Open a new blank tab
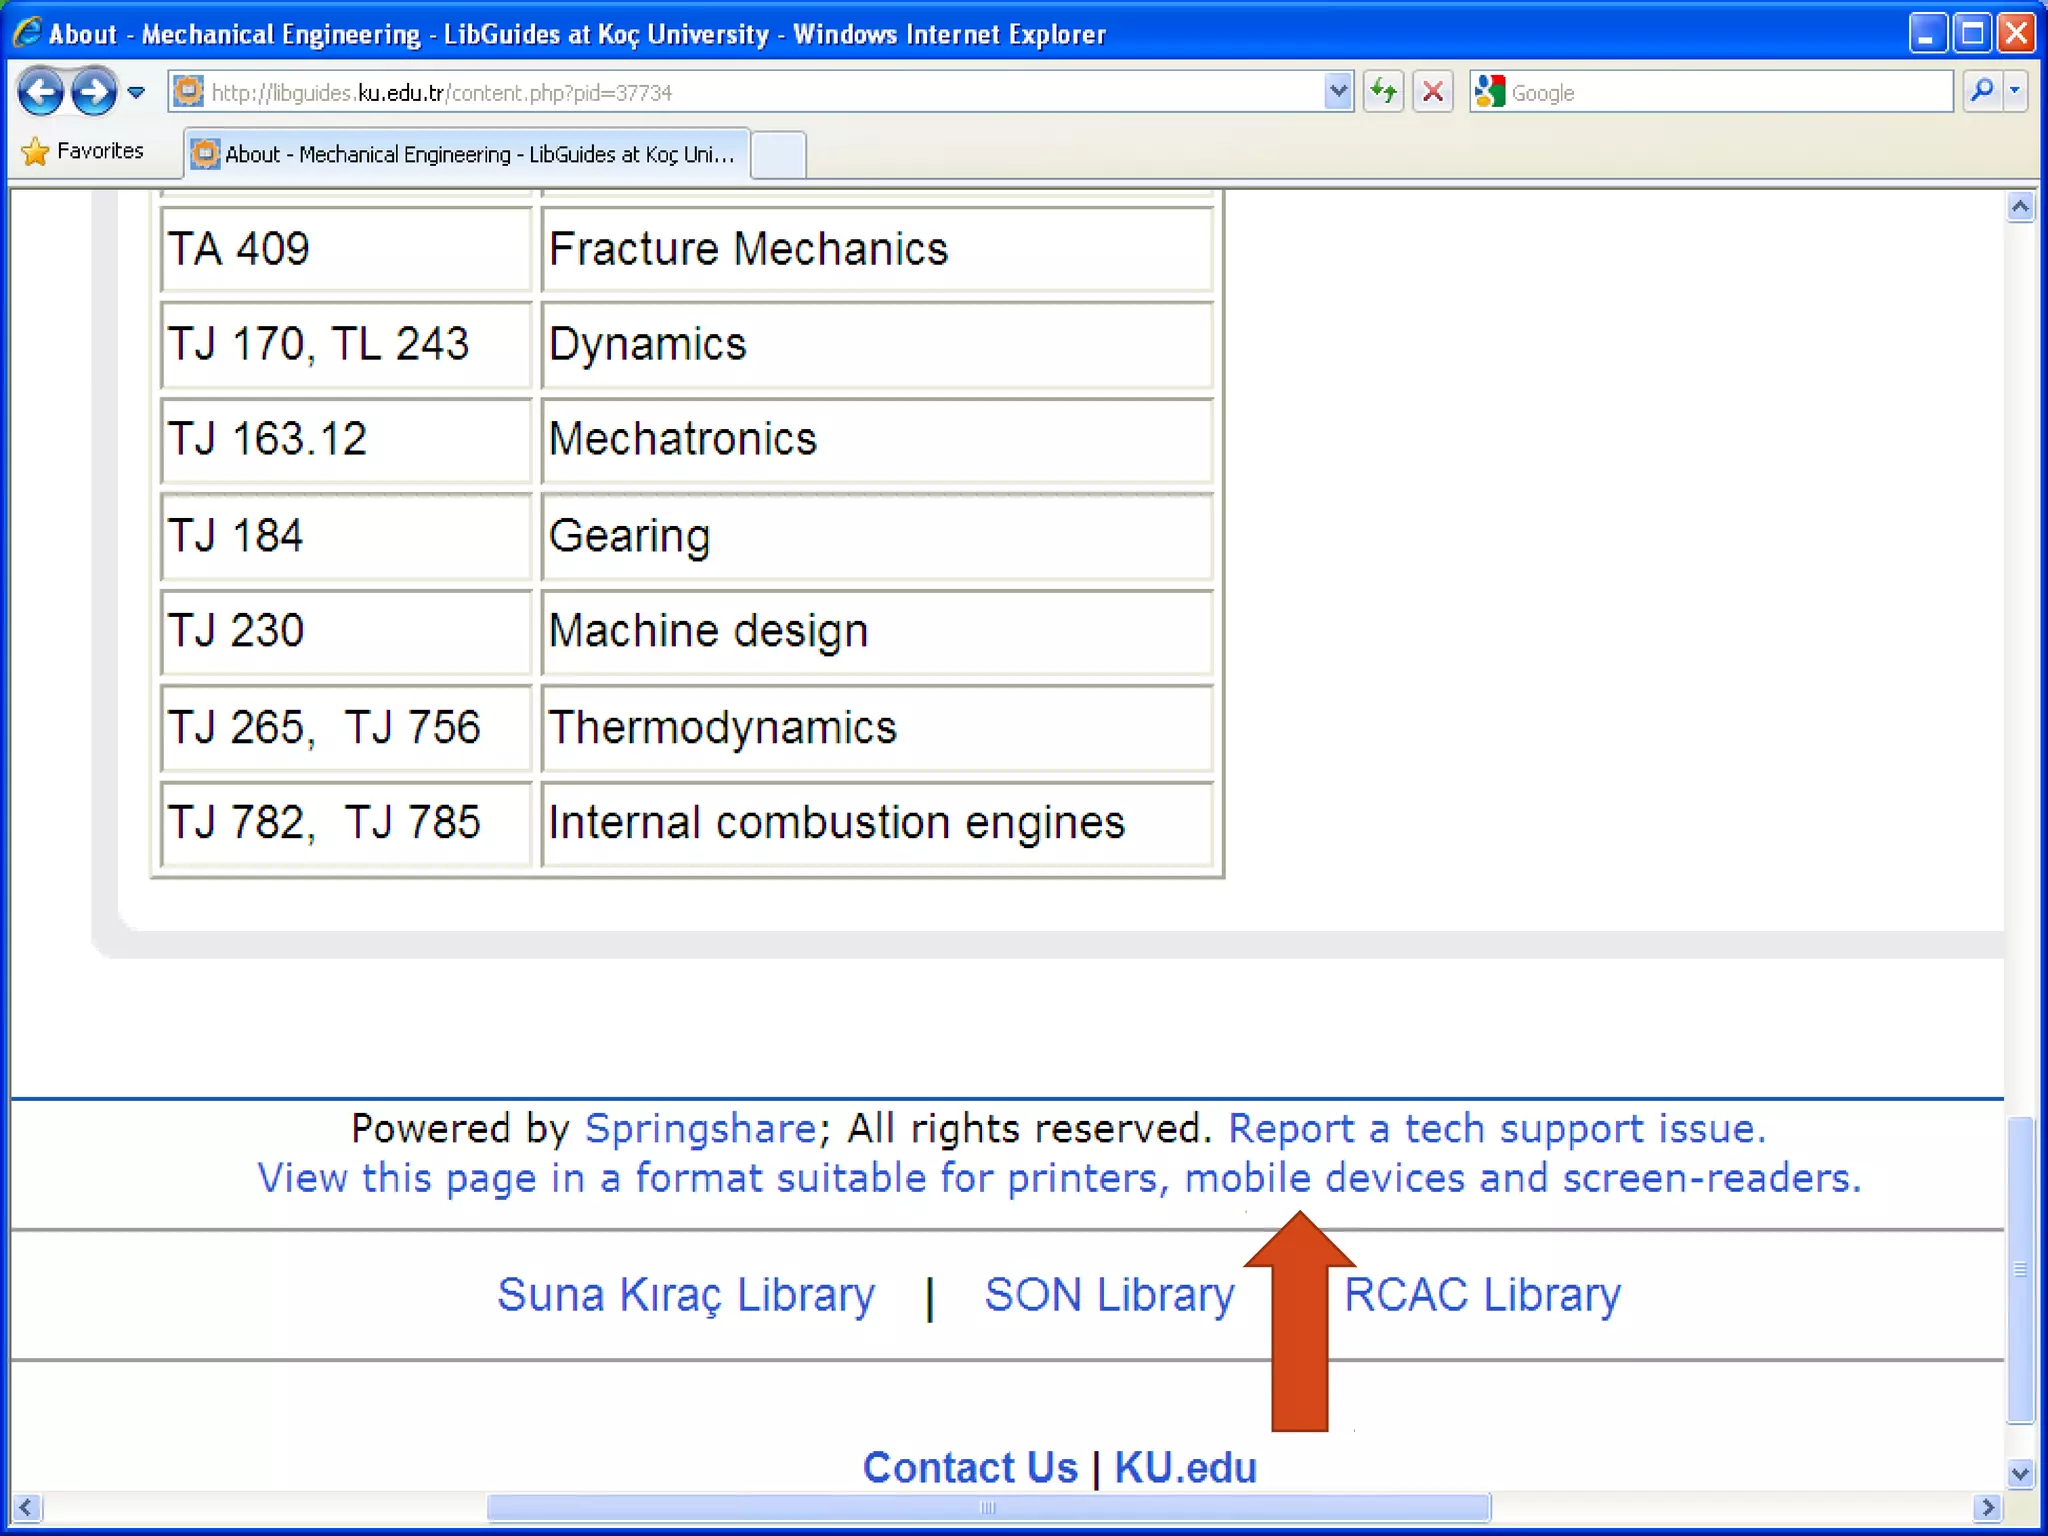The height and width of the screenshot is (1536, 2048). click(778, 154)
